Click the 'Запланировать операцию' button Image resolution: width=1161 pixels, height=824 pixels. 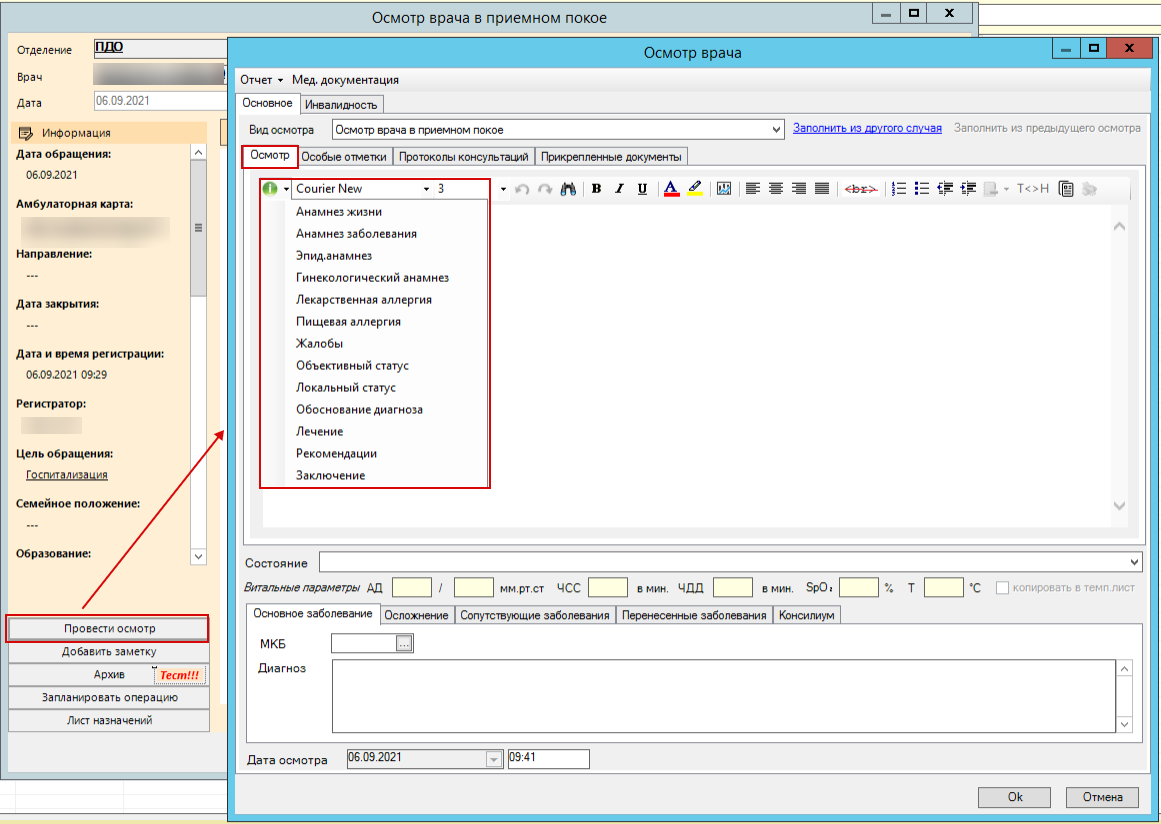(x=109, y=697)
